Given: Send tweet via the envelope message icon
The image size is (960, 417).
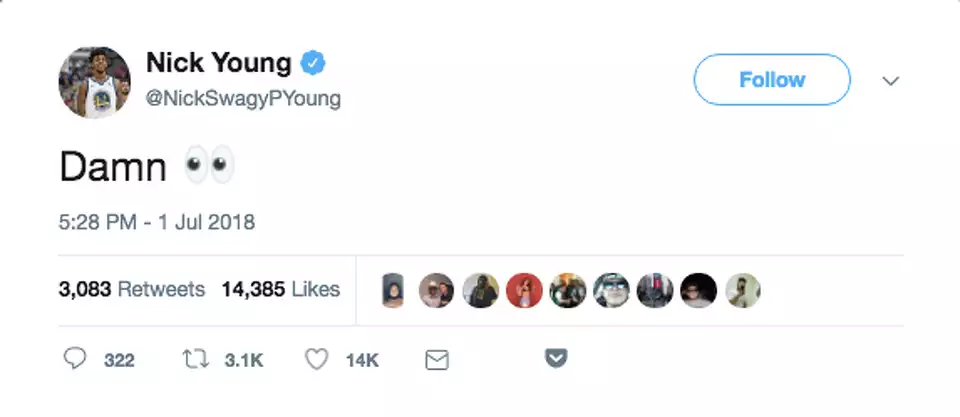Looking at the screenshot, I should (437, 359).
